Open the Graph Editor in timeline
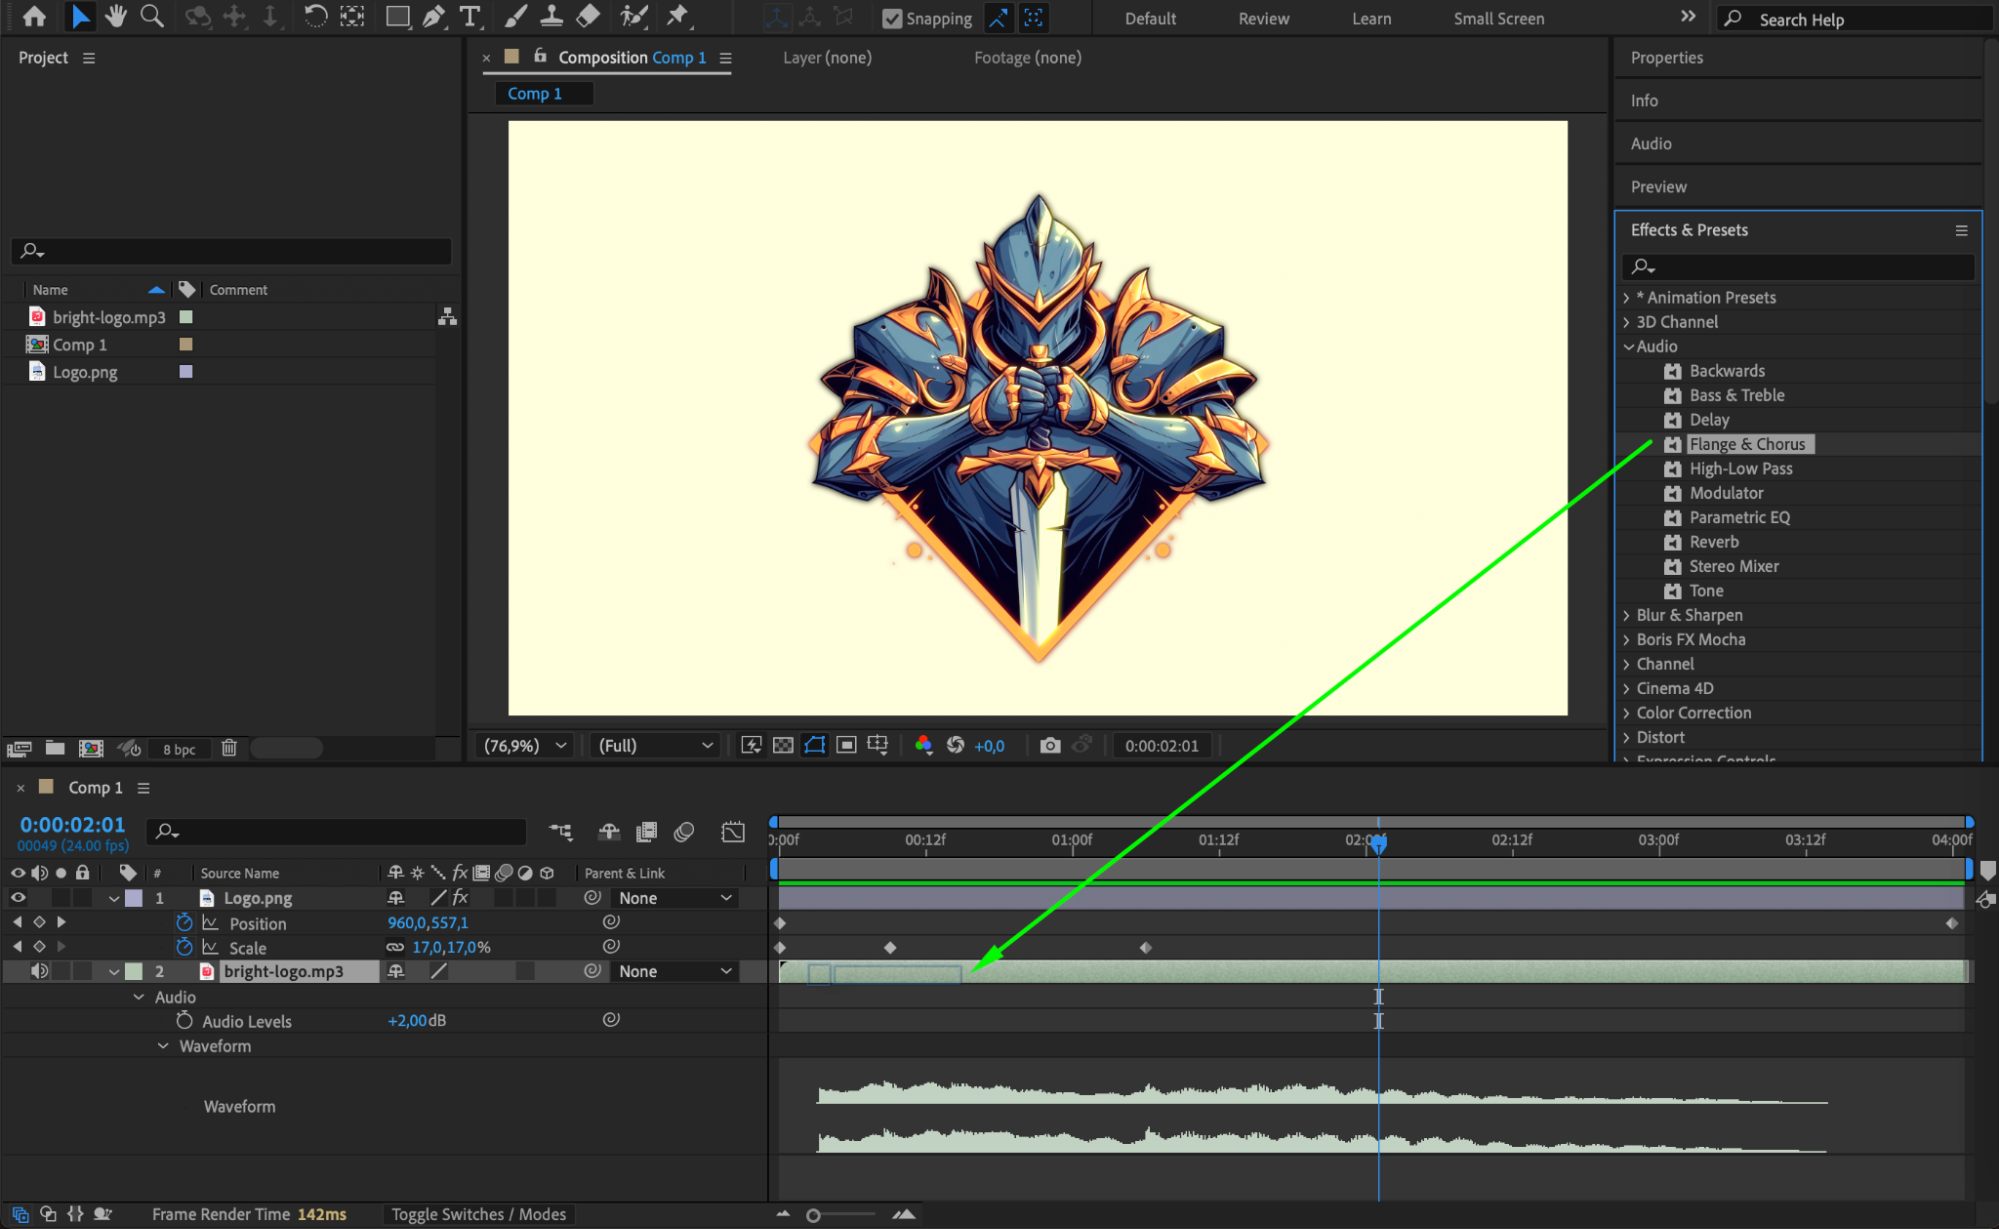 pos(733,832)
